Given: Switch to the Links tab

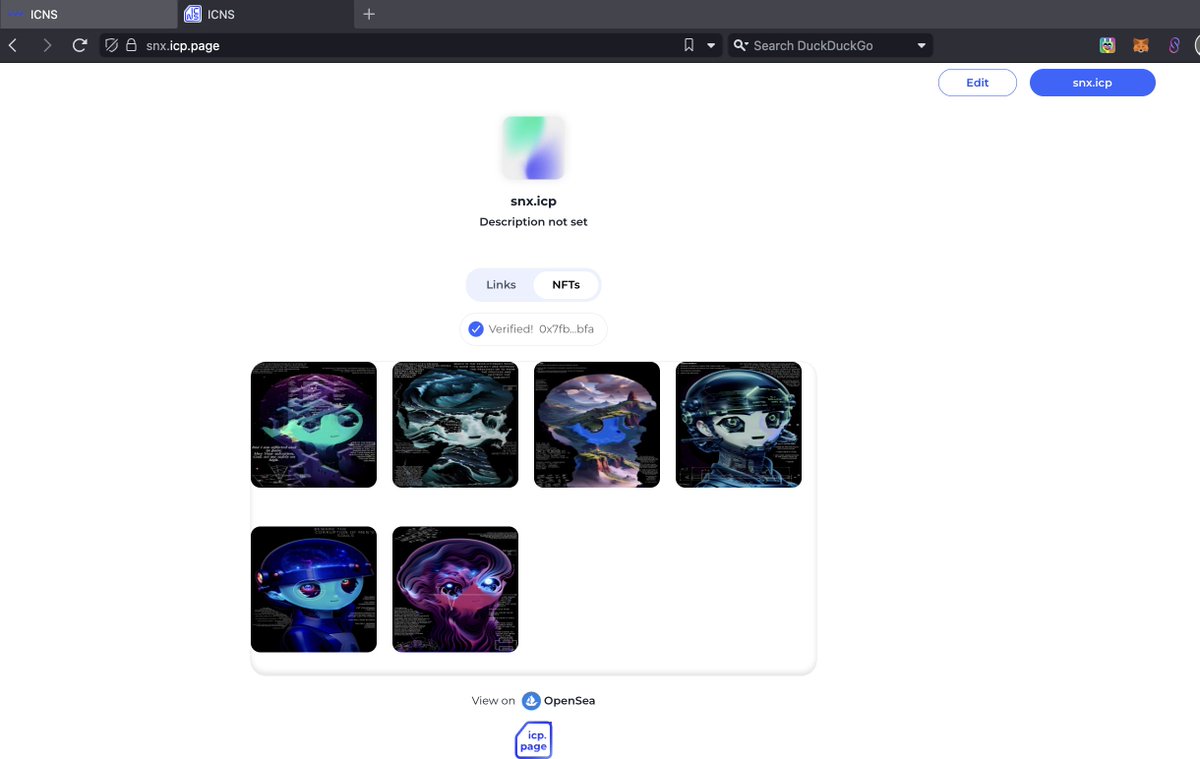Looking at the screenshot, I should (x=501, y=285).
